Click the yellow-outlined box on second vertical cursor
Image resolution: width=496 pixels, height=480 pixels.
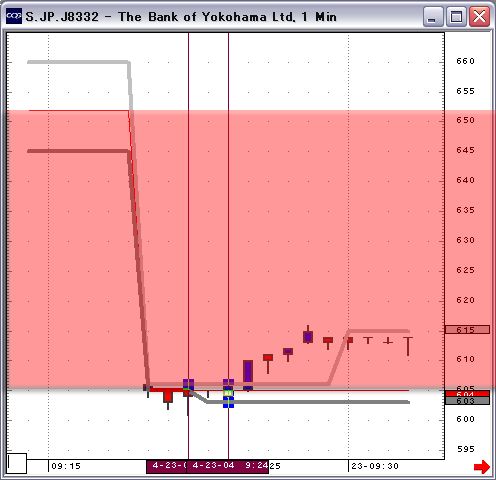pyautogui.click(x=228, y=393)
